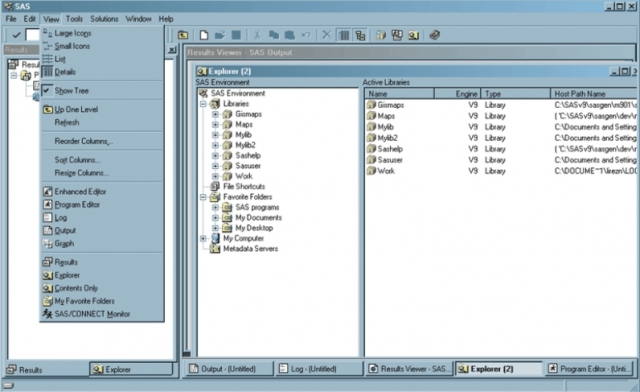Click the Help book toolbar icon
640x392 pixels.
[x=435, y=35]
